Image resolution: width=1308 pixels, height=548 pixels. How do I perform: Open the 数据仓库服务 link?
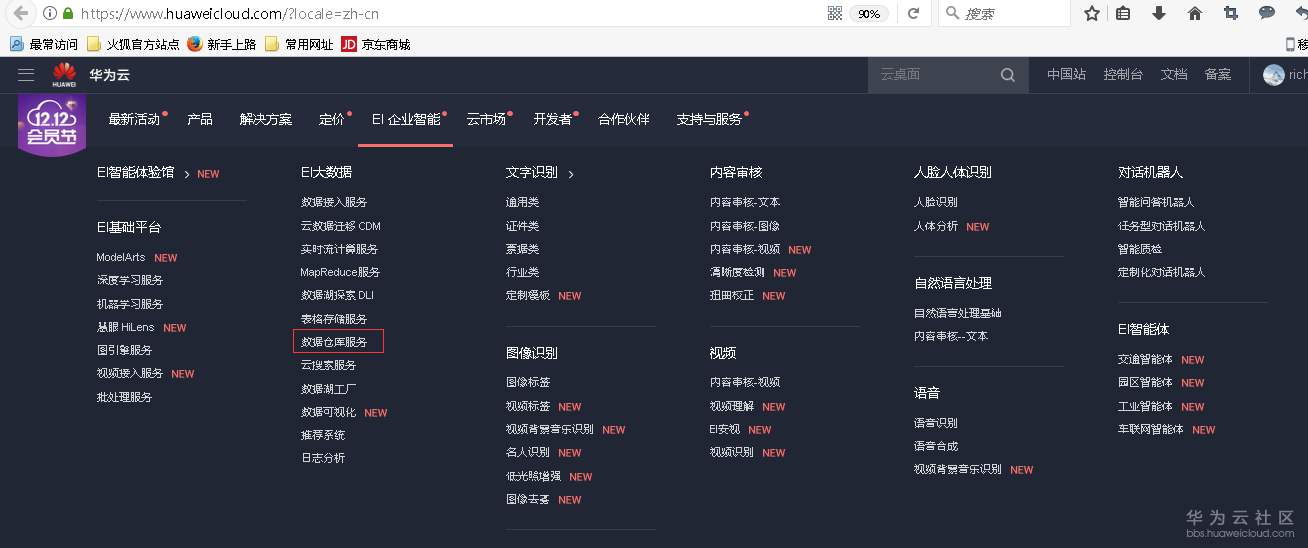334,342
